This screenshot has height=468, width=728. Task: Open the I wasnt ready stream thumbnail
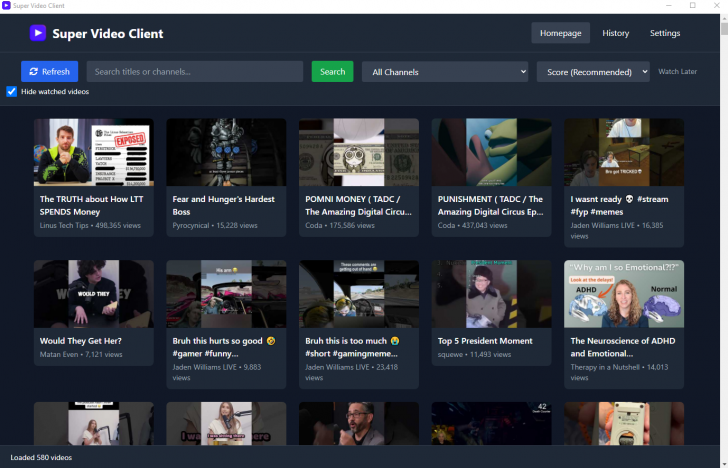[x=624, y=152]
